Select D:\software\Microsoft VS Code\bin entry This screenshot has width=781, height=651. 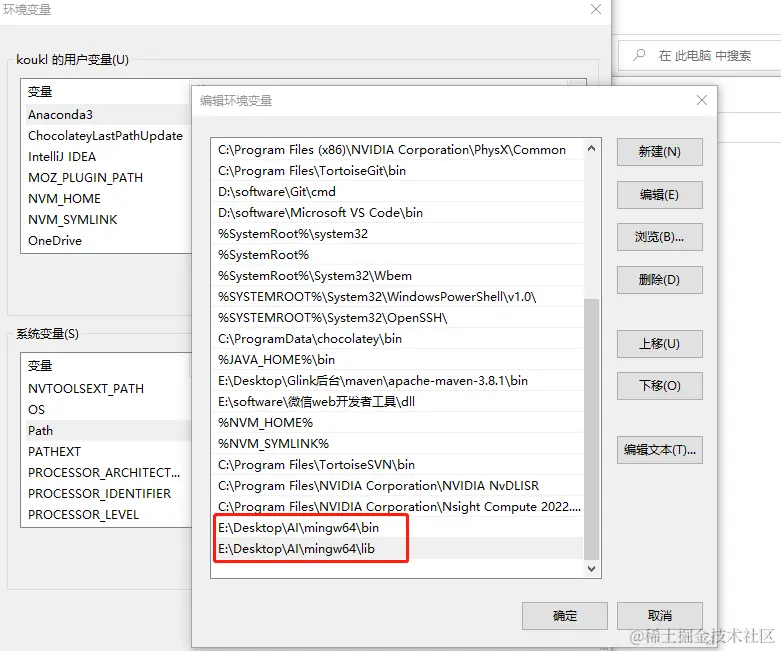coord(397,213)
